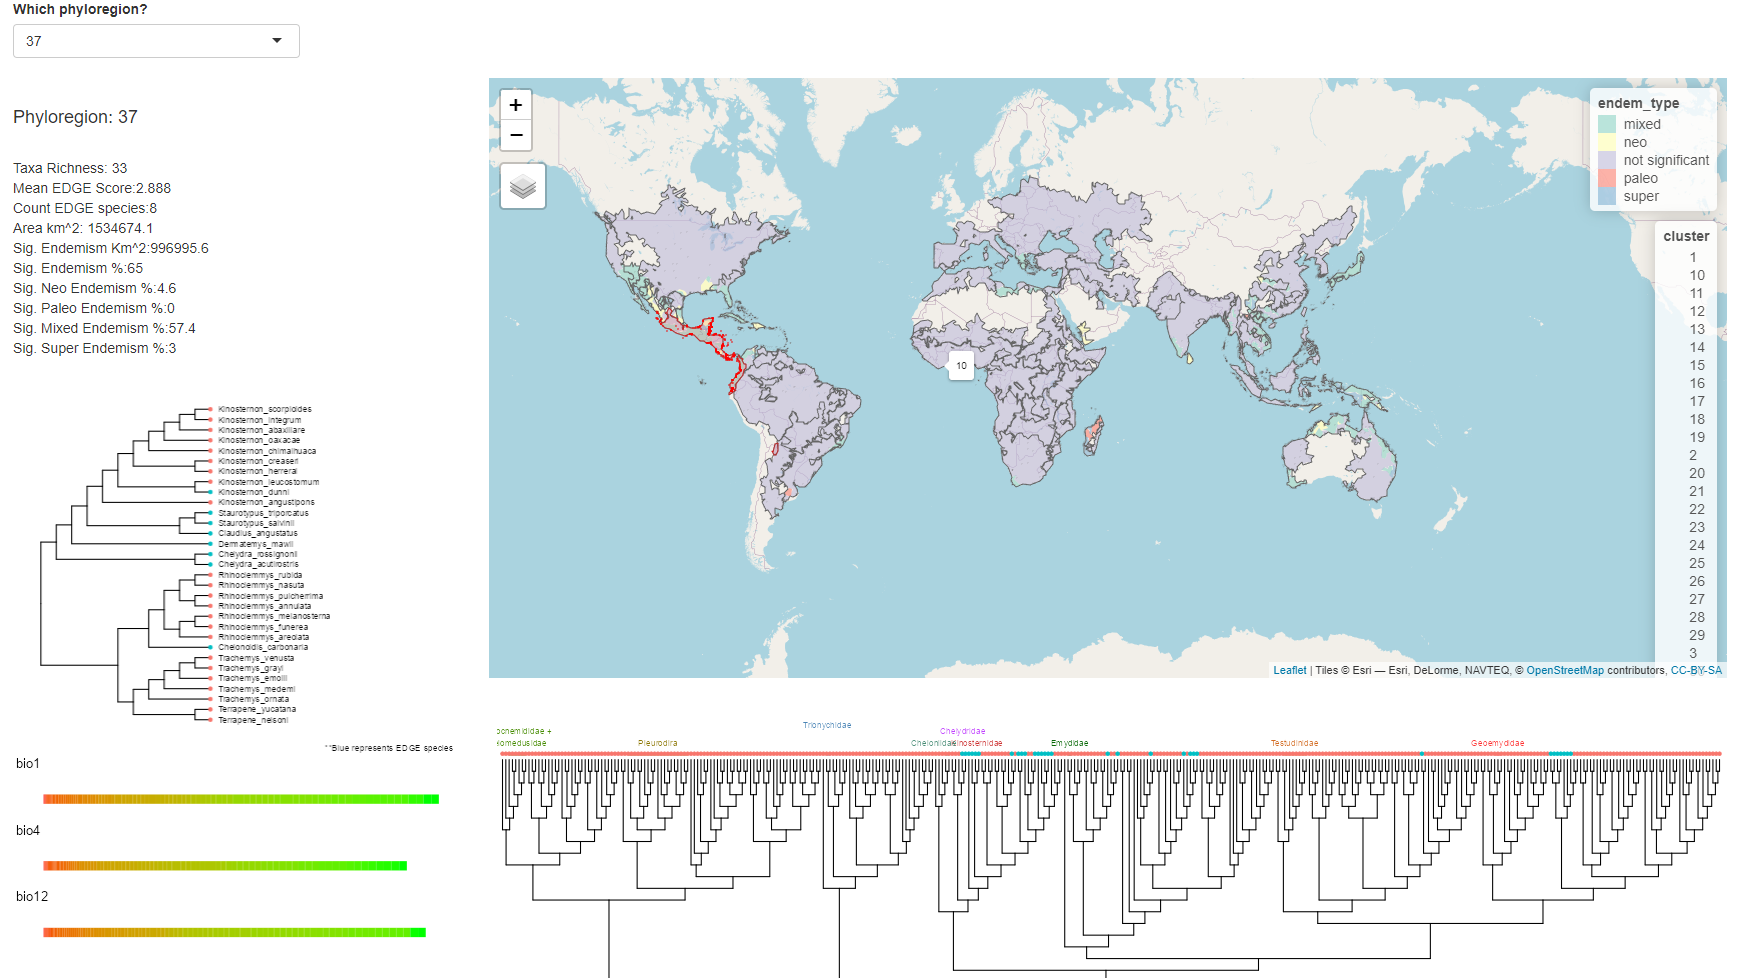Viewport: 1754px width, 978px height.
Task: Select cluster 25 in legend
Action: click(1697, 563)
